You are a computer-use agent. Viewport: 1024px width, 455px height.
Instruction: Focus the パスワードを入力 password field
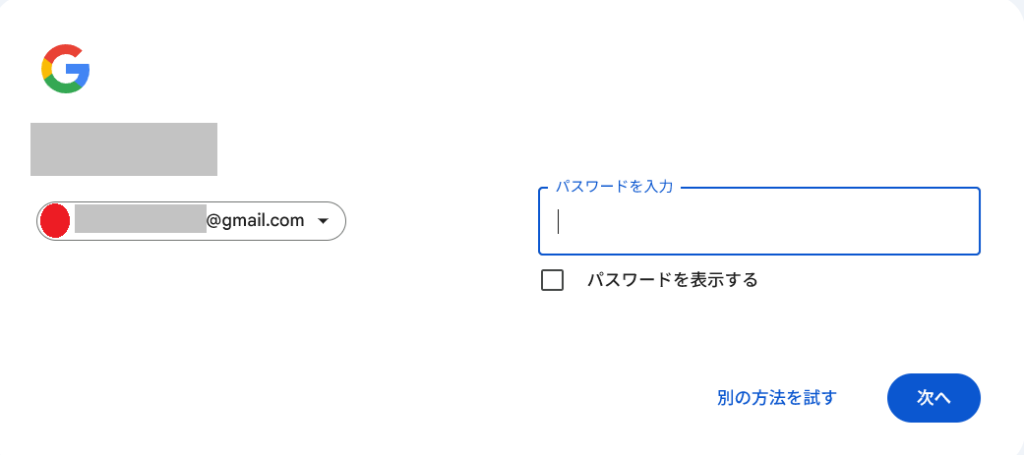[x=759, y=221]
